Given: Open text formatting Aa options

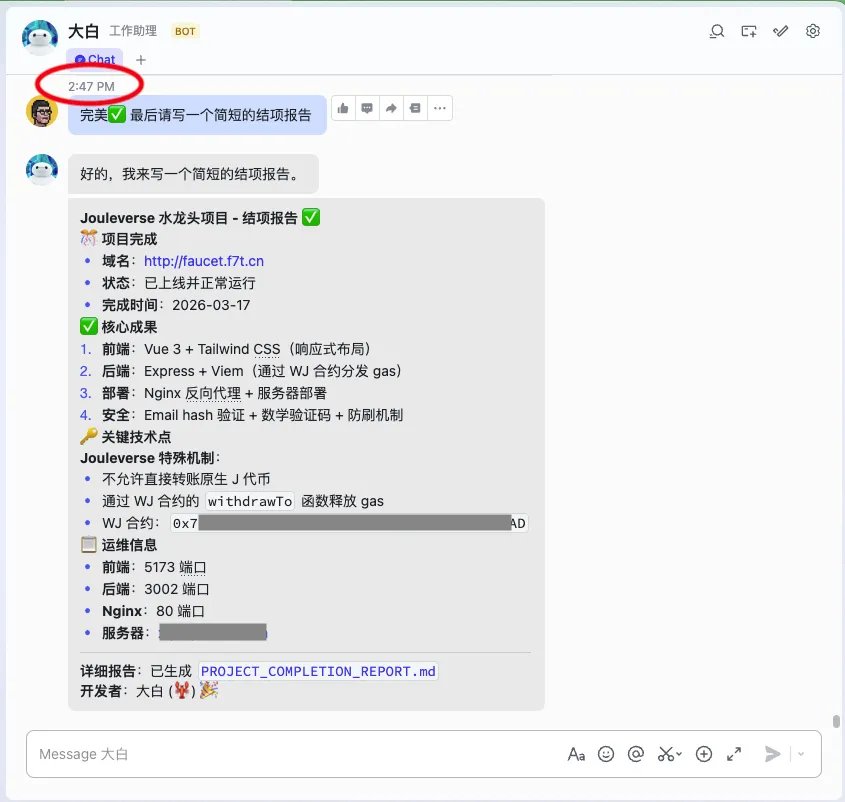Looking at the screenshot, I should (576, 754).
